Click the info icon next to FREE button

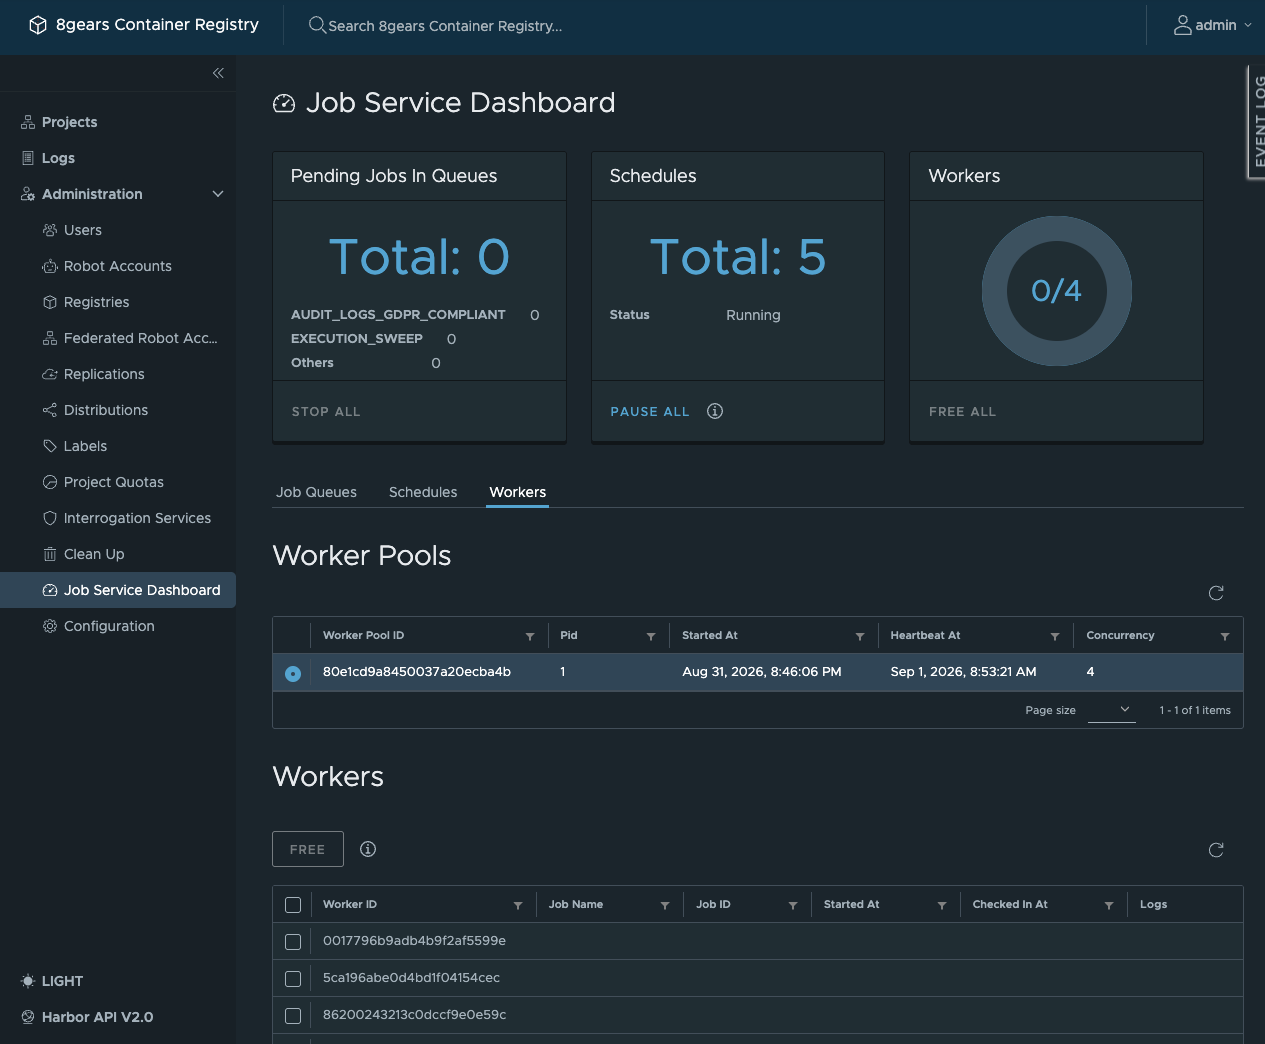pyautogui.click(x=368, y=849)
